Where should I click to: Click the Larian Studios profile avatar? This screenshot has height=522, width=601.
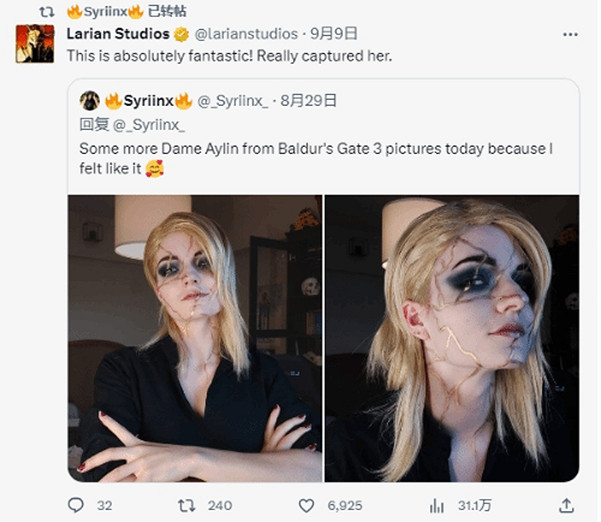pyautogui.click(x=35, y=44)
